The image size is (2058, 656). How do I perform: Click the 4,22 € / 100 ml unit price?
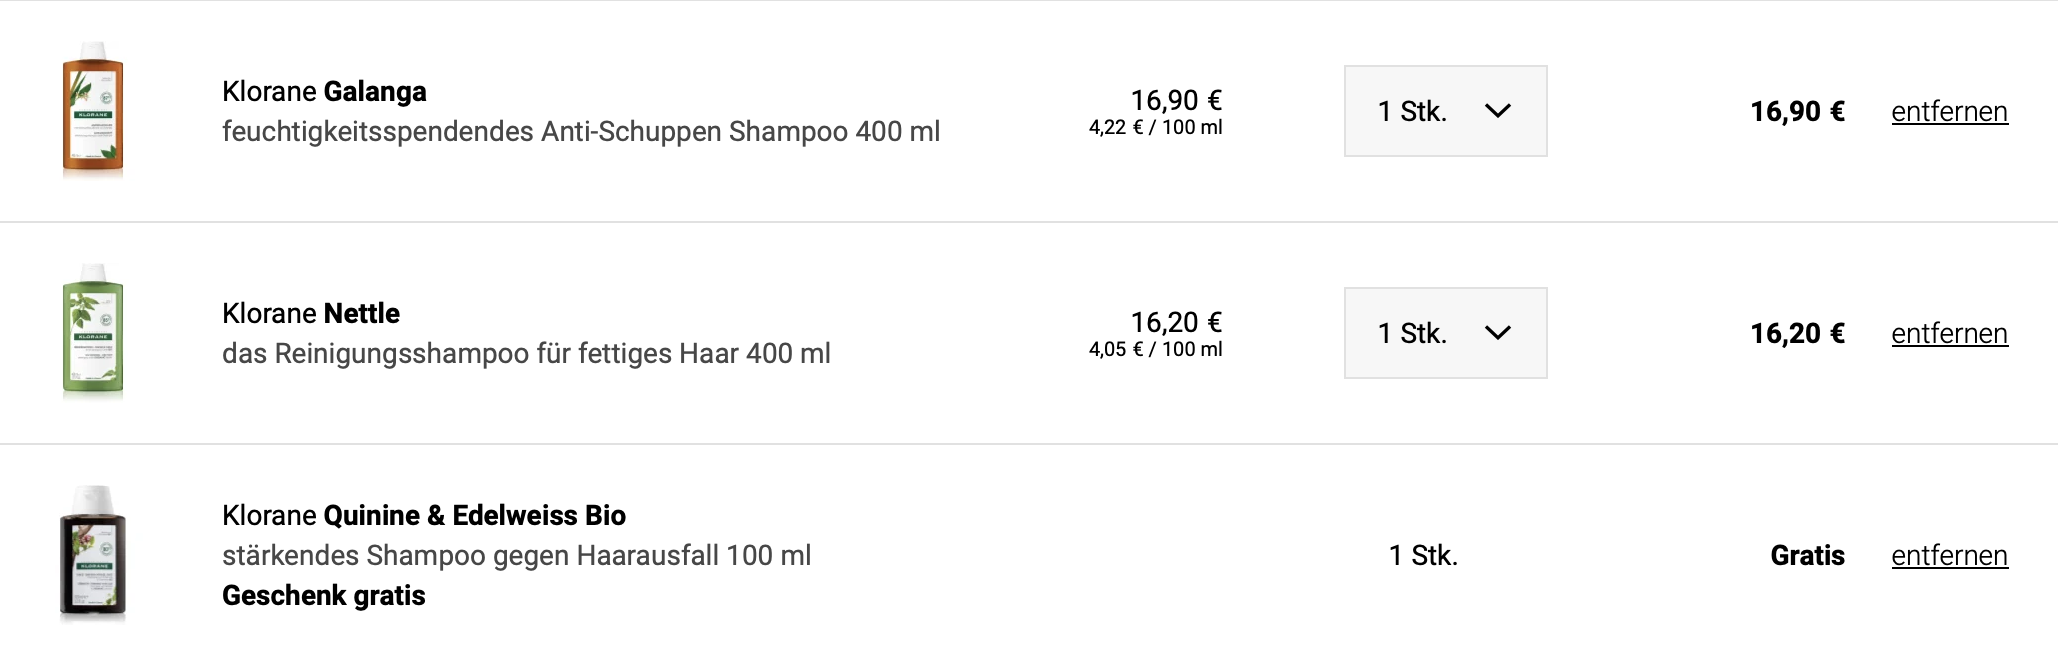tap(1155, 128)
